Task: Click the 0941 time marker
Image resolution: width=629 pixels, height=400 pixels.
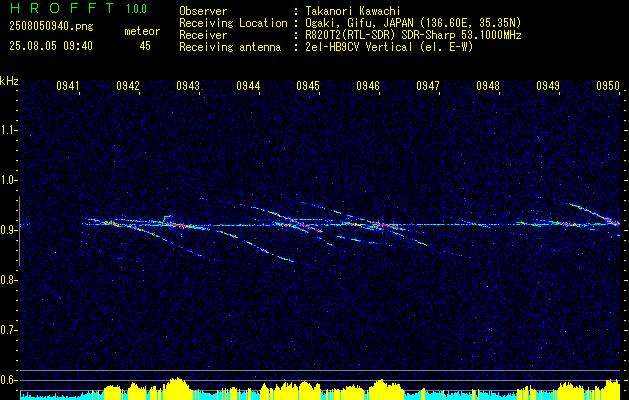Action: pos(68,85)
